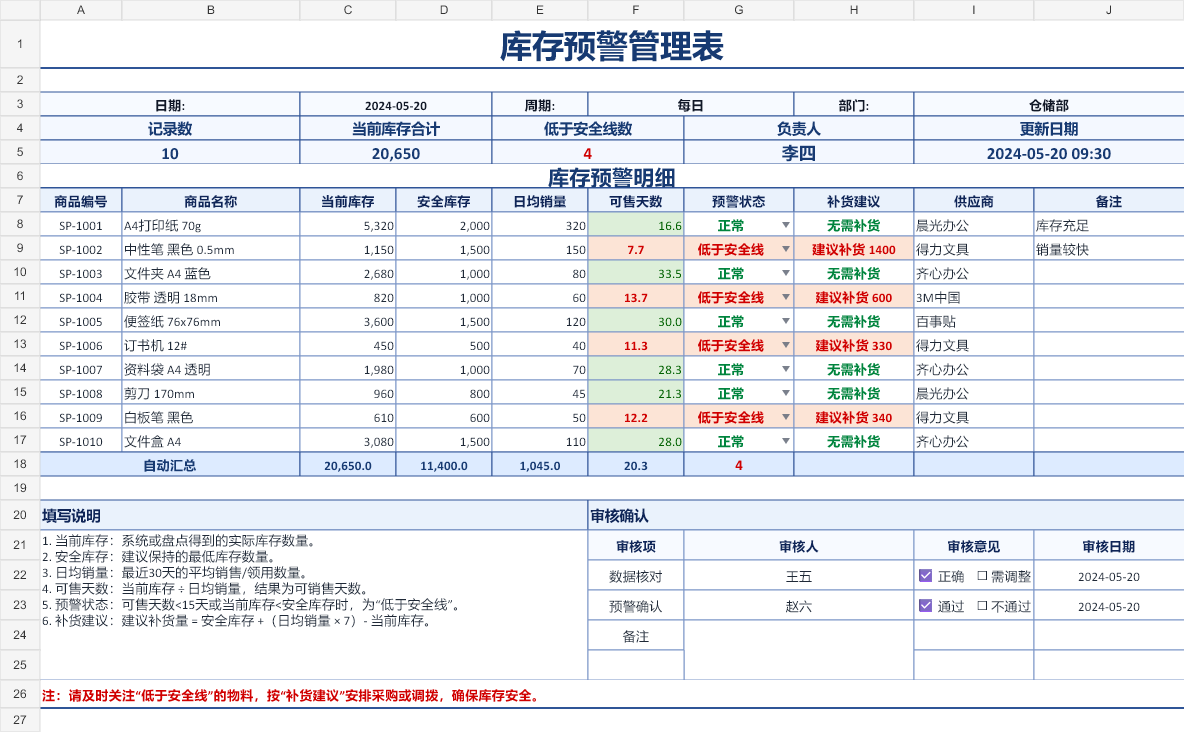Select 建议补货 340 cell
The height and width of the screenshot is (732, 1184).
(x=853, y=417)
